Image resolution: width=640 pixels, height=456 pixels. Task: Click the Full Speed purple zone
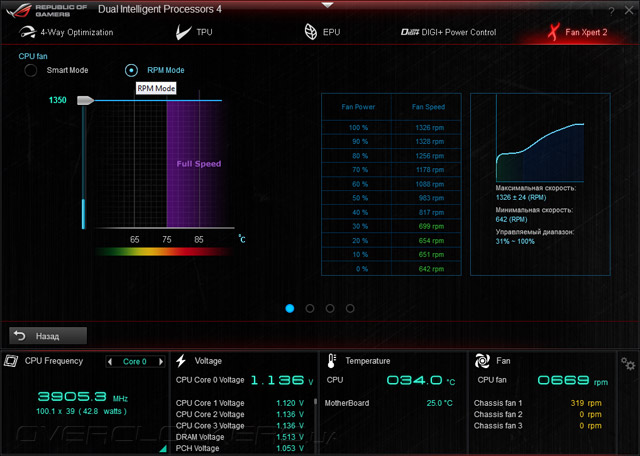point(194,163)
